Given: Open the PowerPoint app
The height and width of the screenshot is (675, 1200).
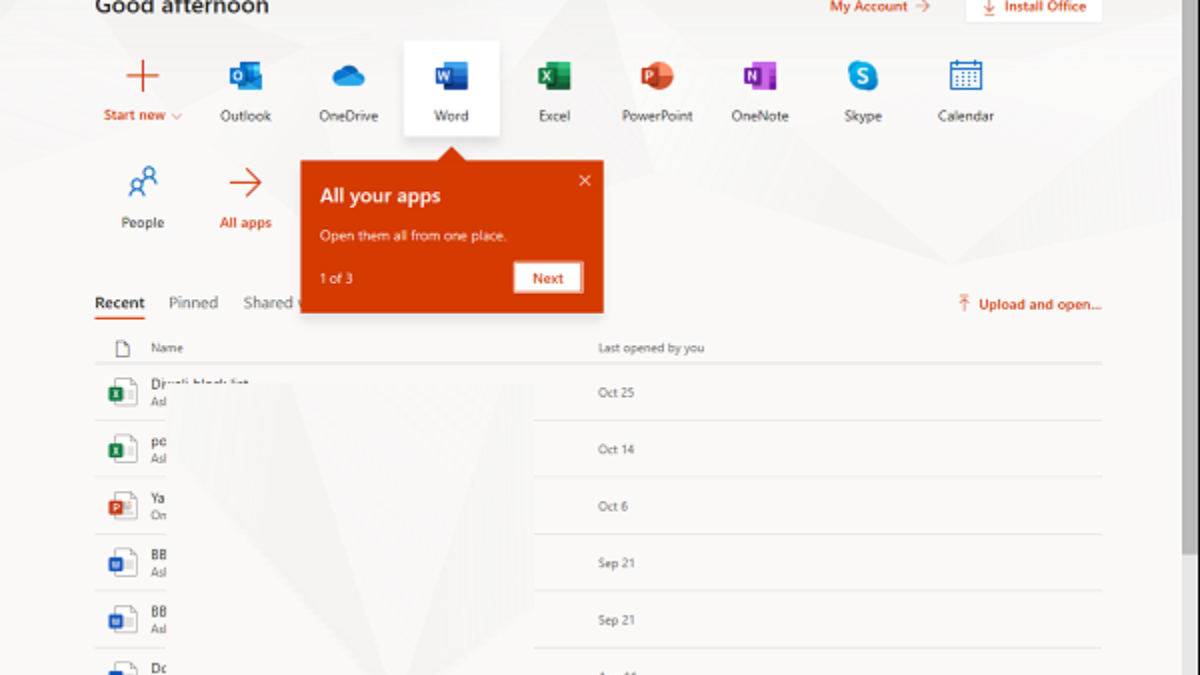Looking at the screenshot, I should (x=657, y=90).
